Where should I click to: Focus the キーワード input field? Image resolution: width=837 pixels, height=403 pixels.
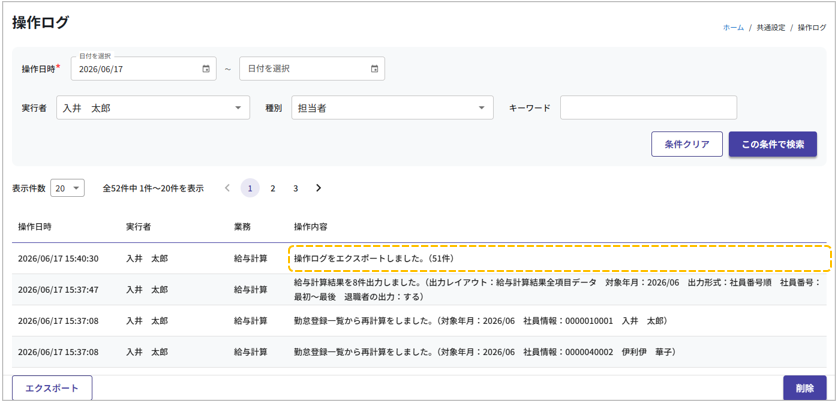coord(648,108)
